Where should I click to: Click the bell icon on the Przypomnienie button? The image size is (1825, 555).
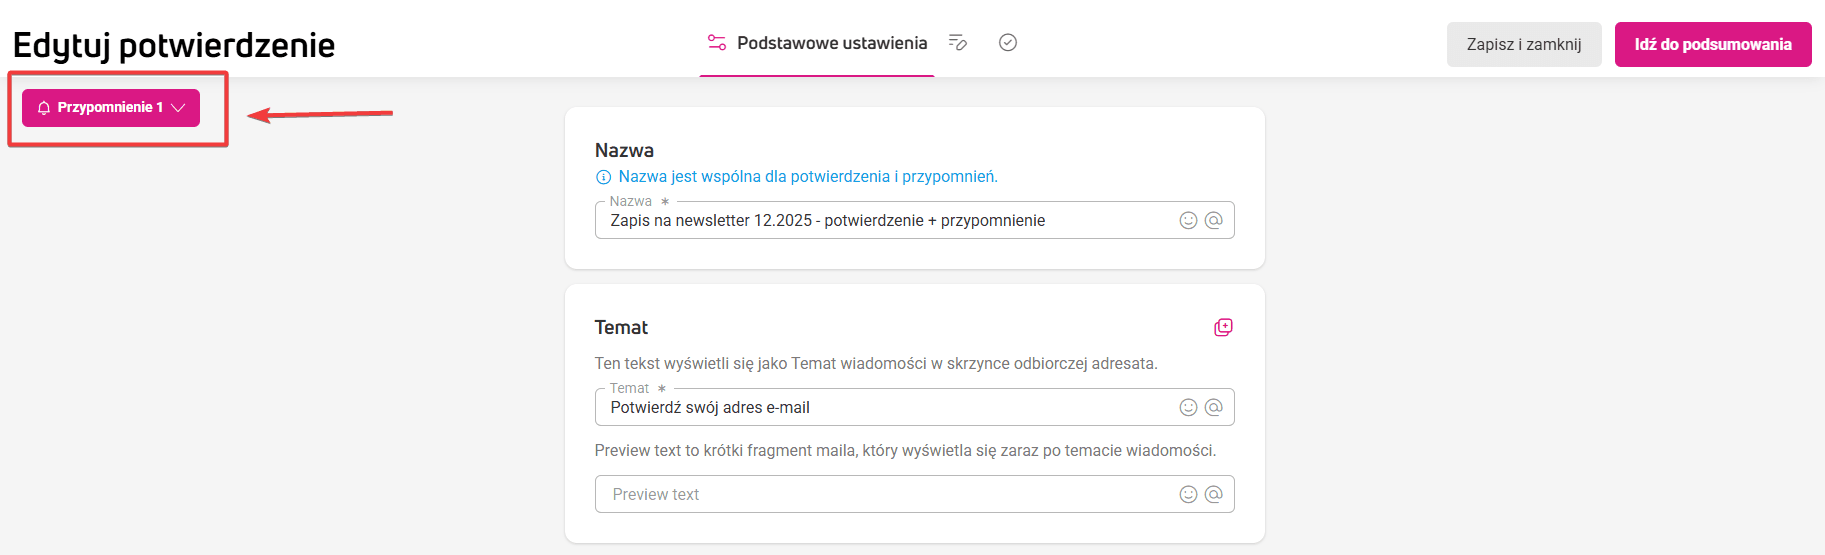pyautogui.click(x=44, y=108)
